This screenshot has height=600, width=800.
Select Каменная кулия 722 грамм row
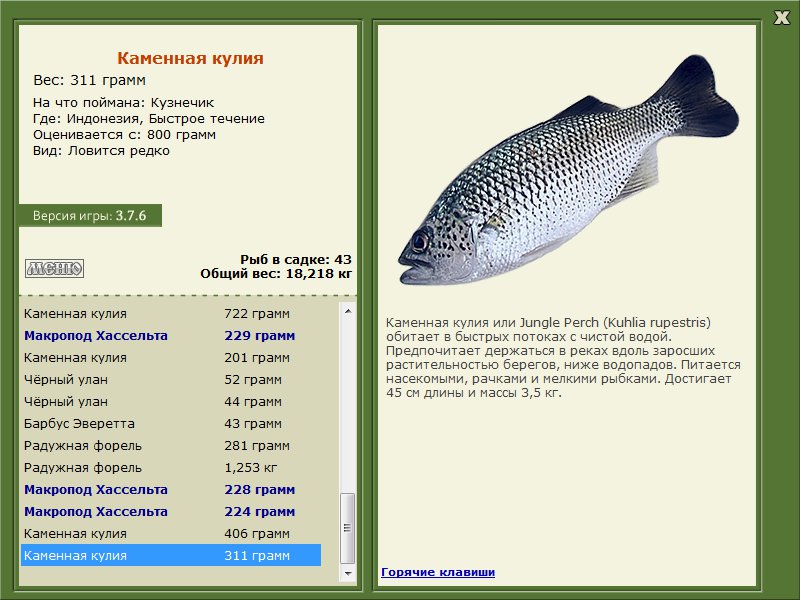(x=171, y=314)
